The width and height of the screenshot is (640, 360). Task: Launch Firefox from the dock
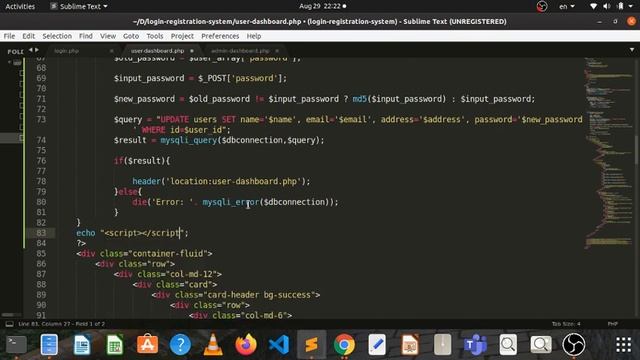[x=246, y=345]
